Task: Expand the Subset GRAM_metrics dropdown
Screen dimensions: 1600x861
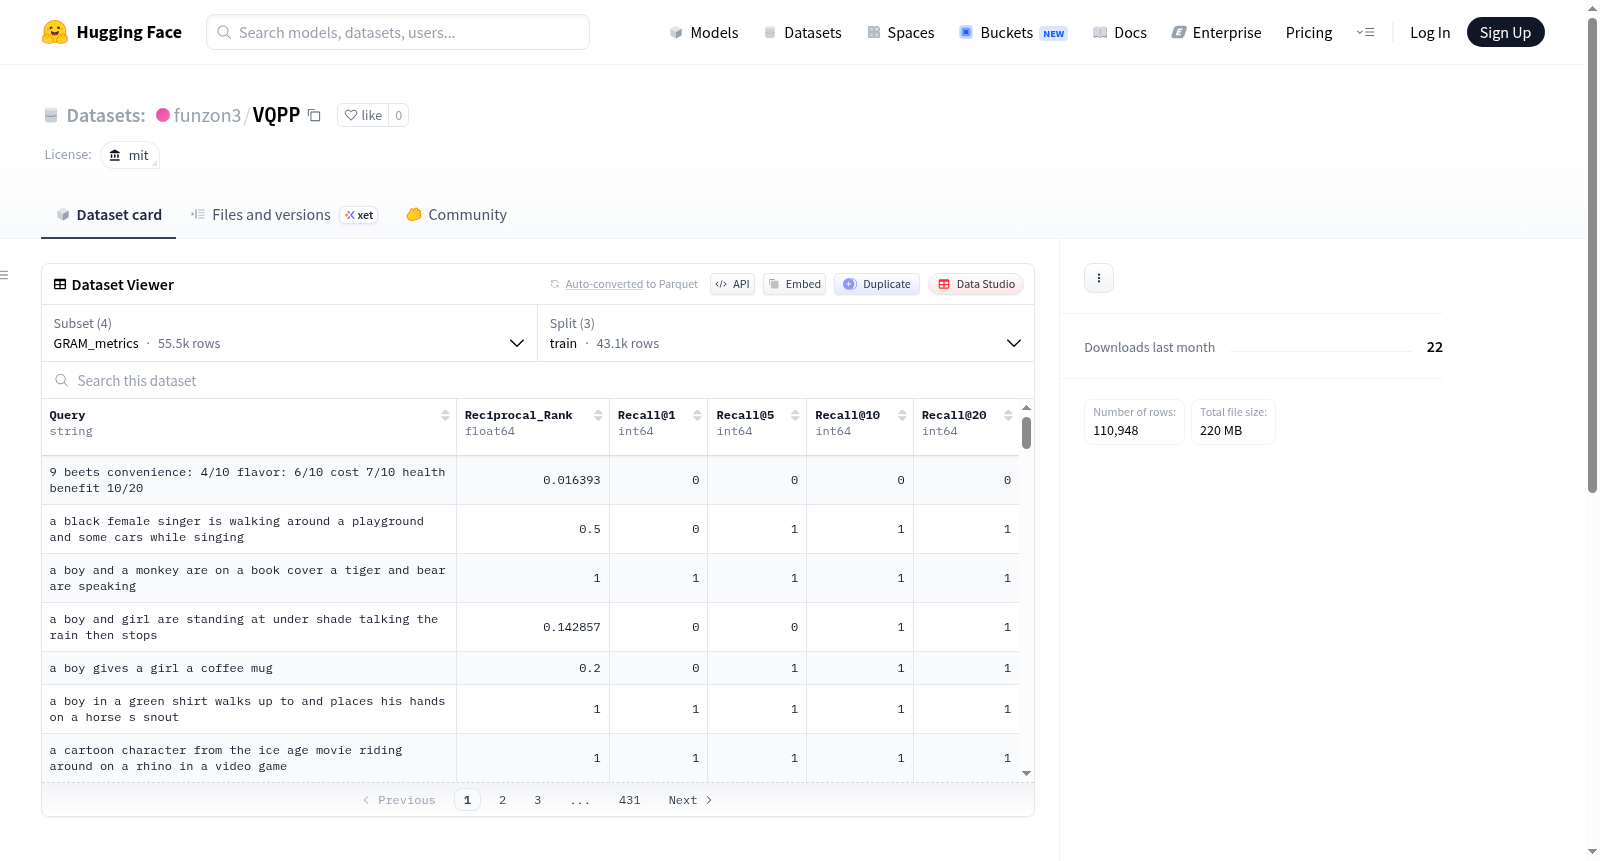Action: [289, 333]
